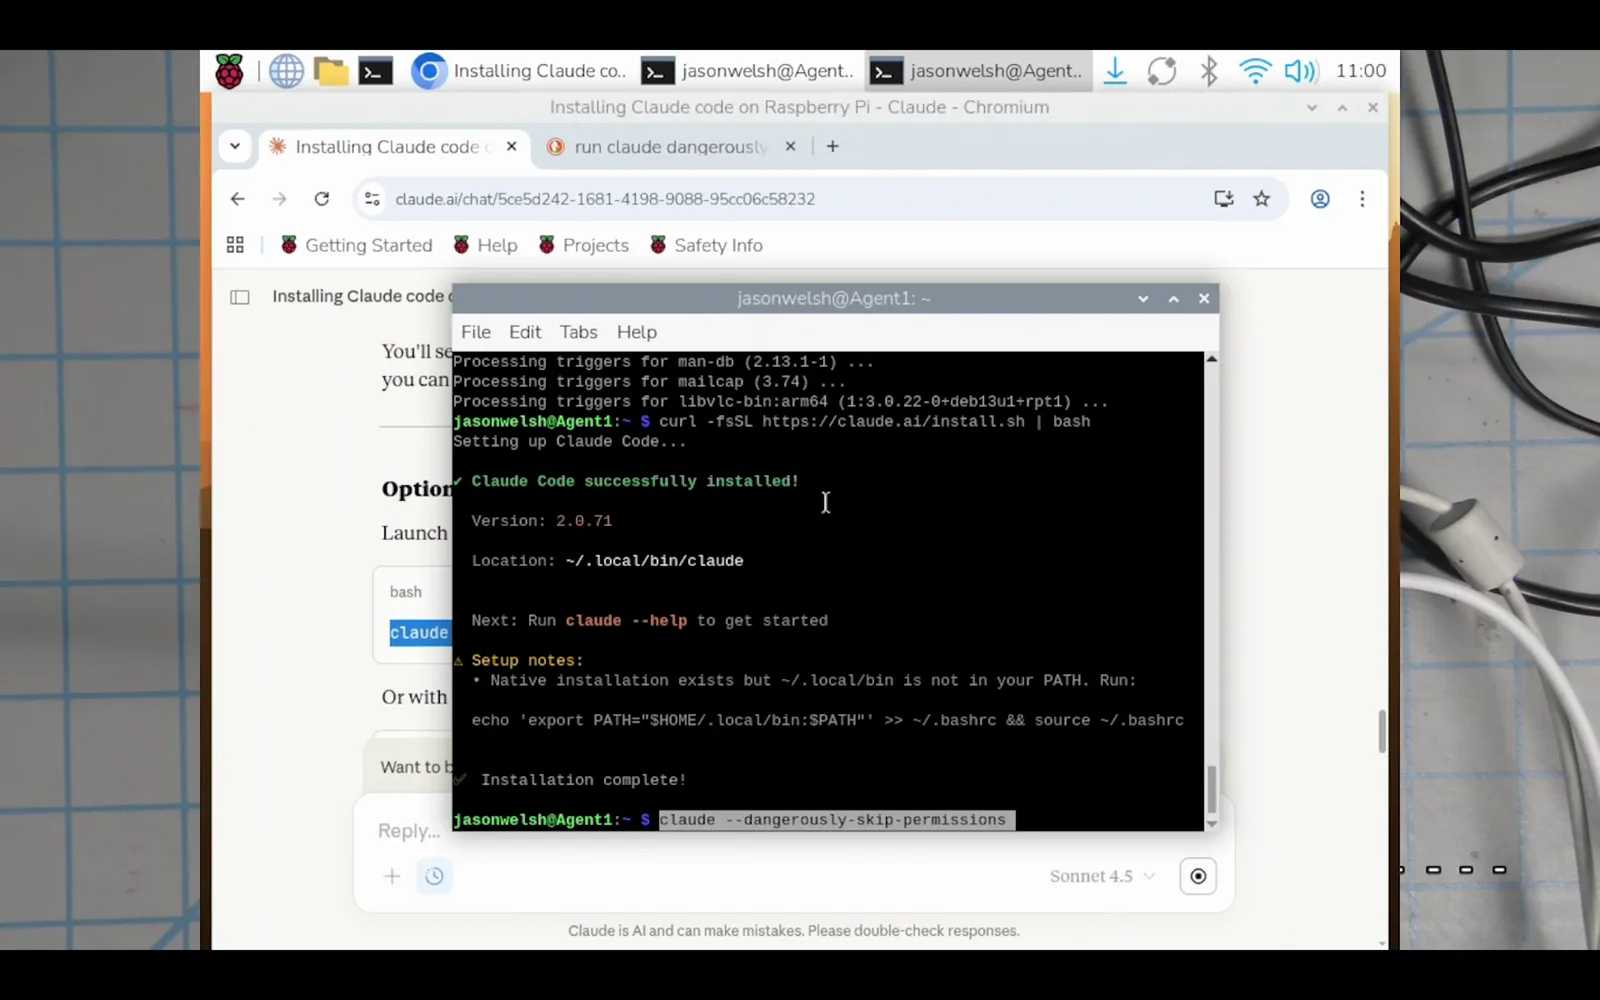Open the Chromium profile icon
This screenshot has height=1000, width=1600.
[1320, 199]
